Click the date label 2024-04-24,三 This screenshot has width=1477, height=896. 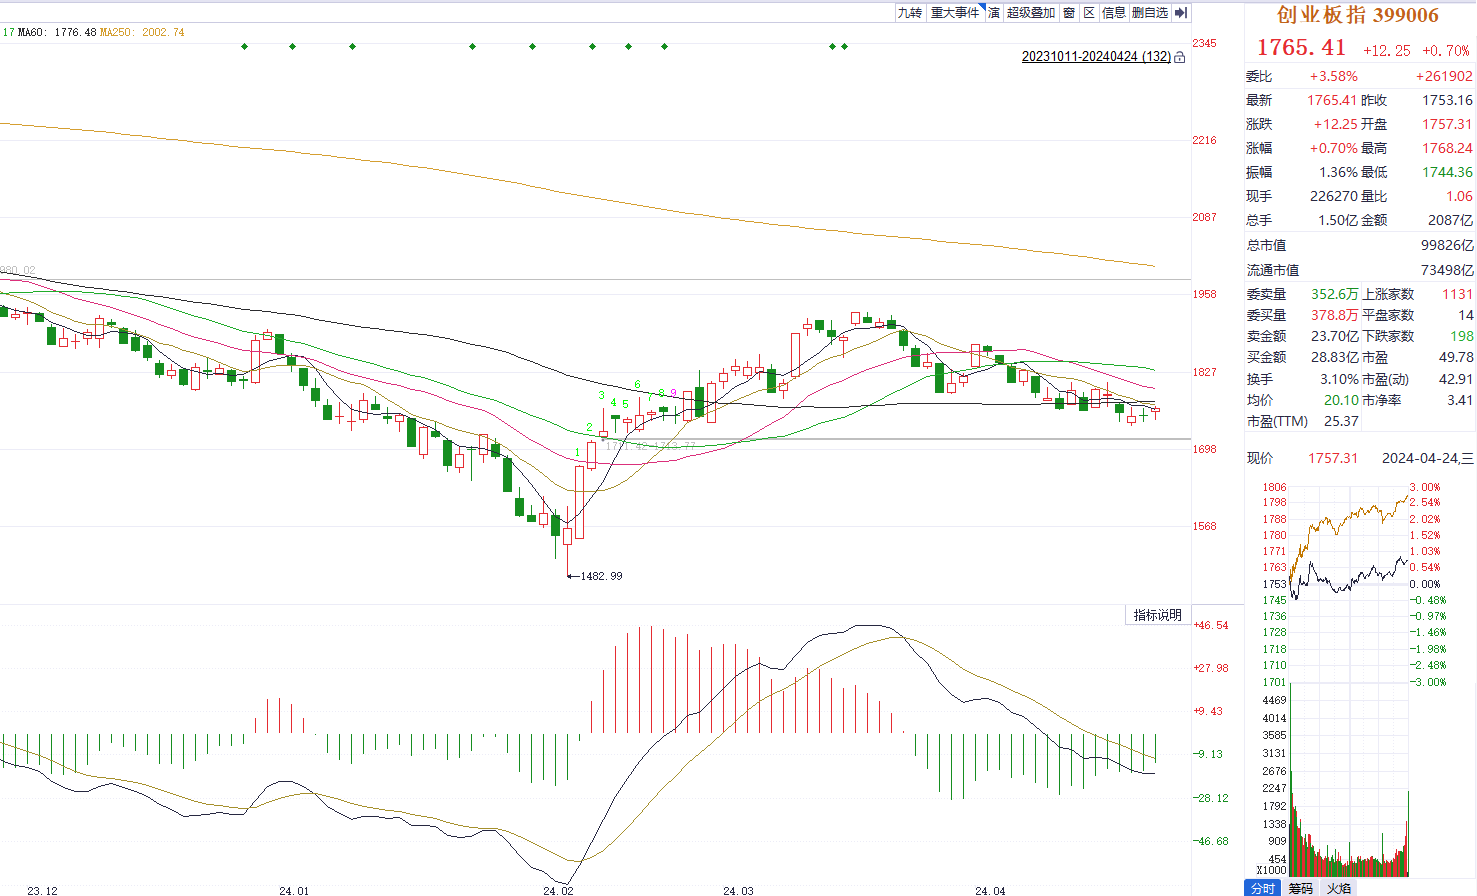click(x=1427, y=458)
